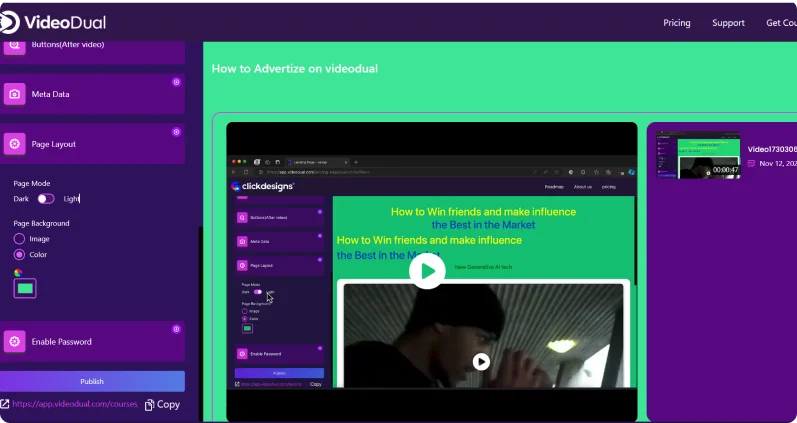The height and width of the screenshot is (423, 797).
Task: Select the Color page background option
Action: pos(19,255)
